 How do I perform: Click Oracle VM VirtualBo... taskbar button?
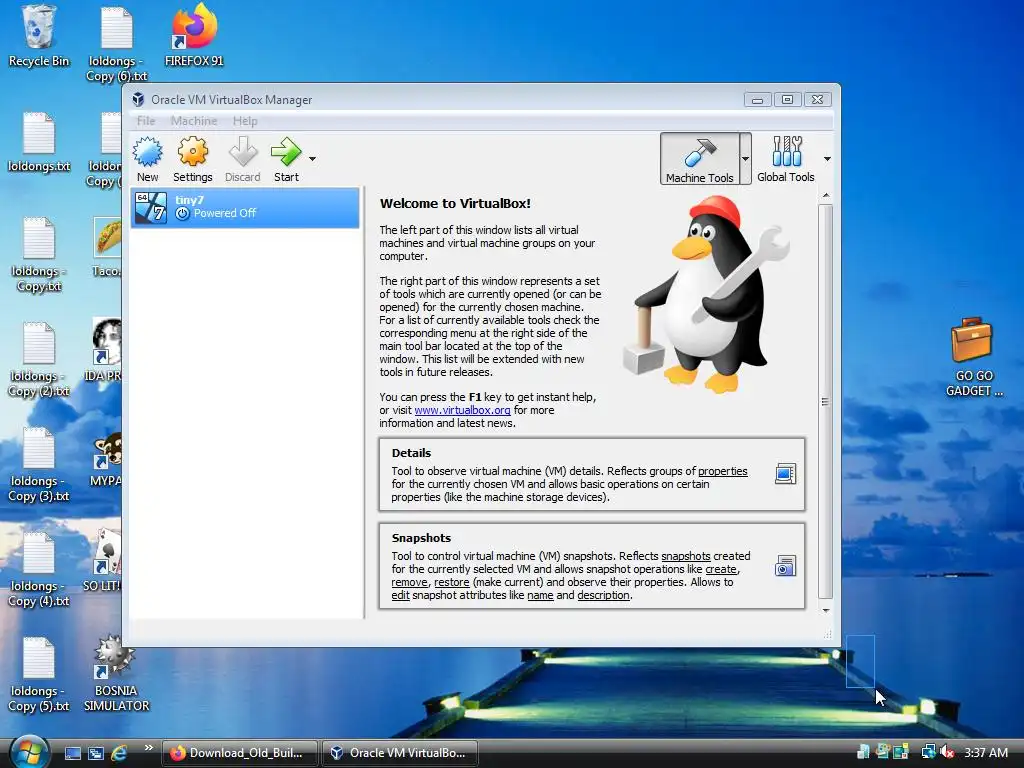(x=400, y=753)
